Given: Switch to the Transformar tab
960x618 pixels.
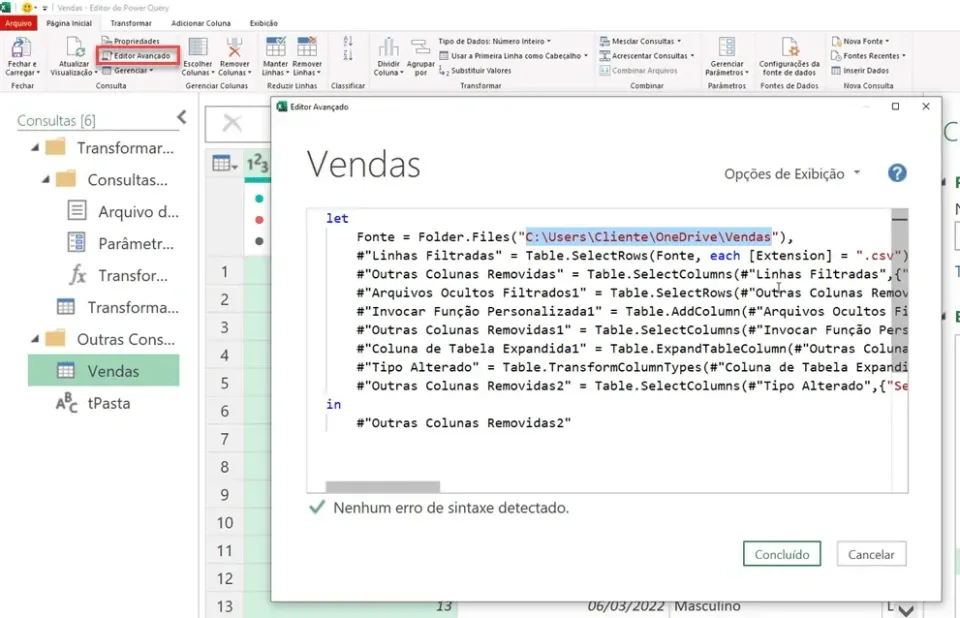Looking at the screenshot, I should pos(131,23).
